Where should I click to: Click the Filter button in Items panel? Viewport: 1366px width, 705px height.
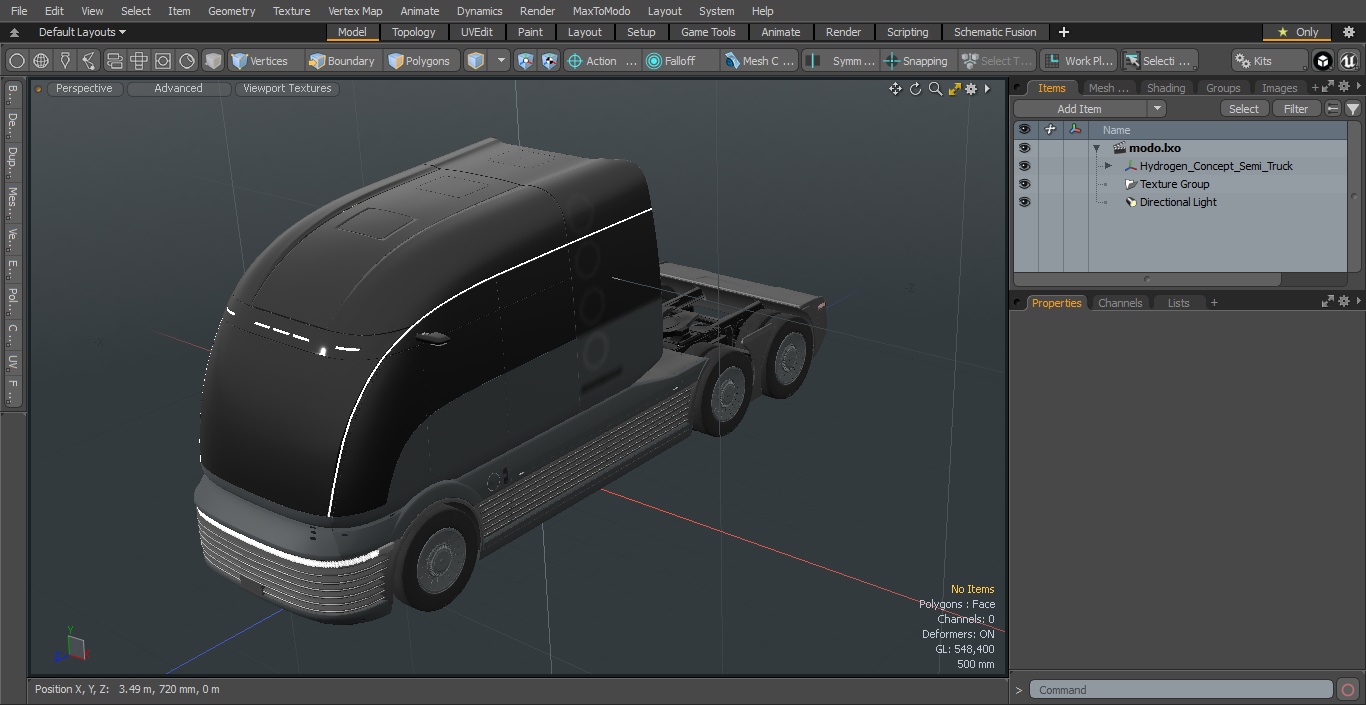tap(1296, 109)
